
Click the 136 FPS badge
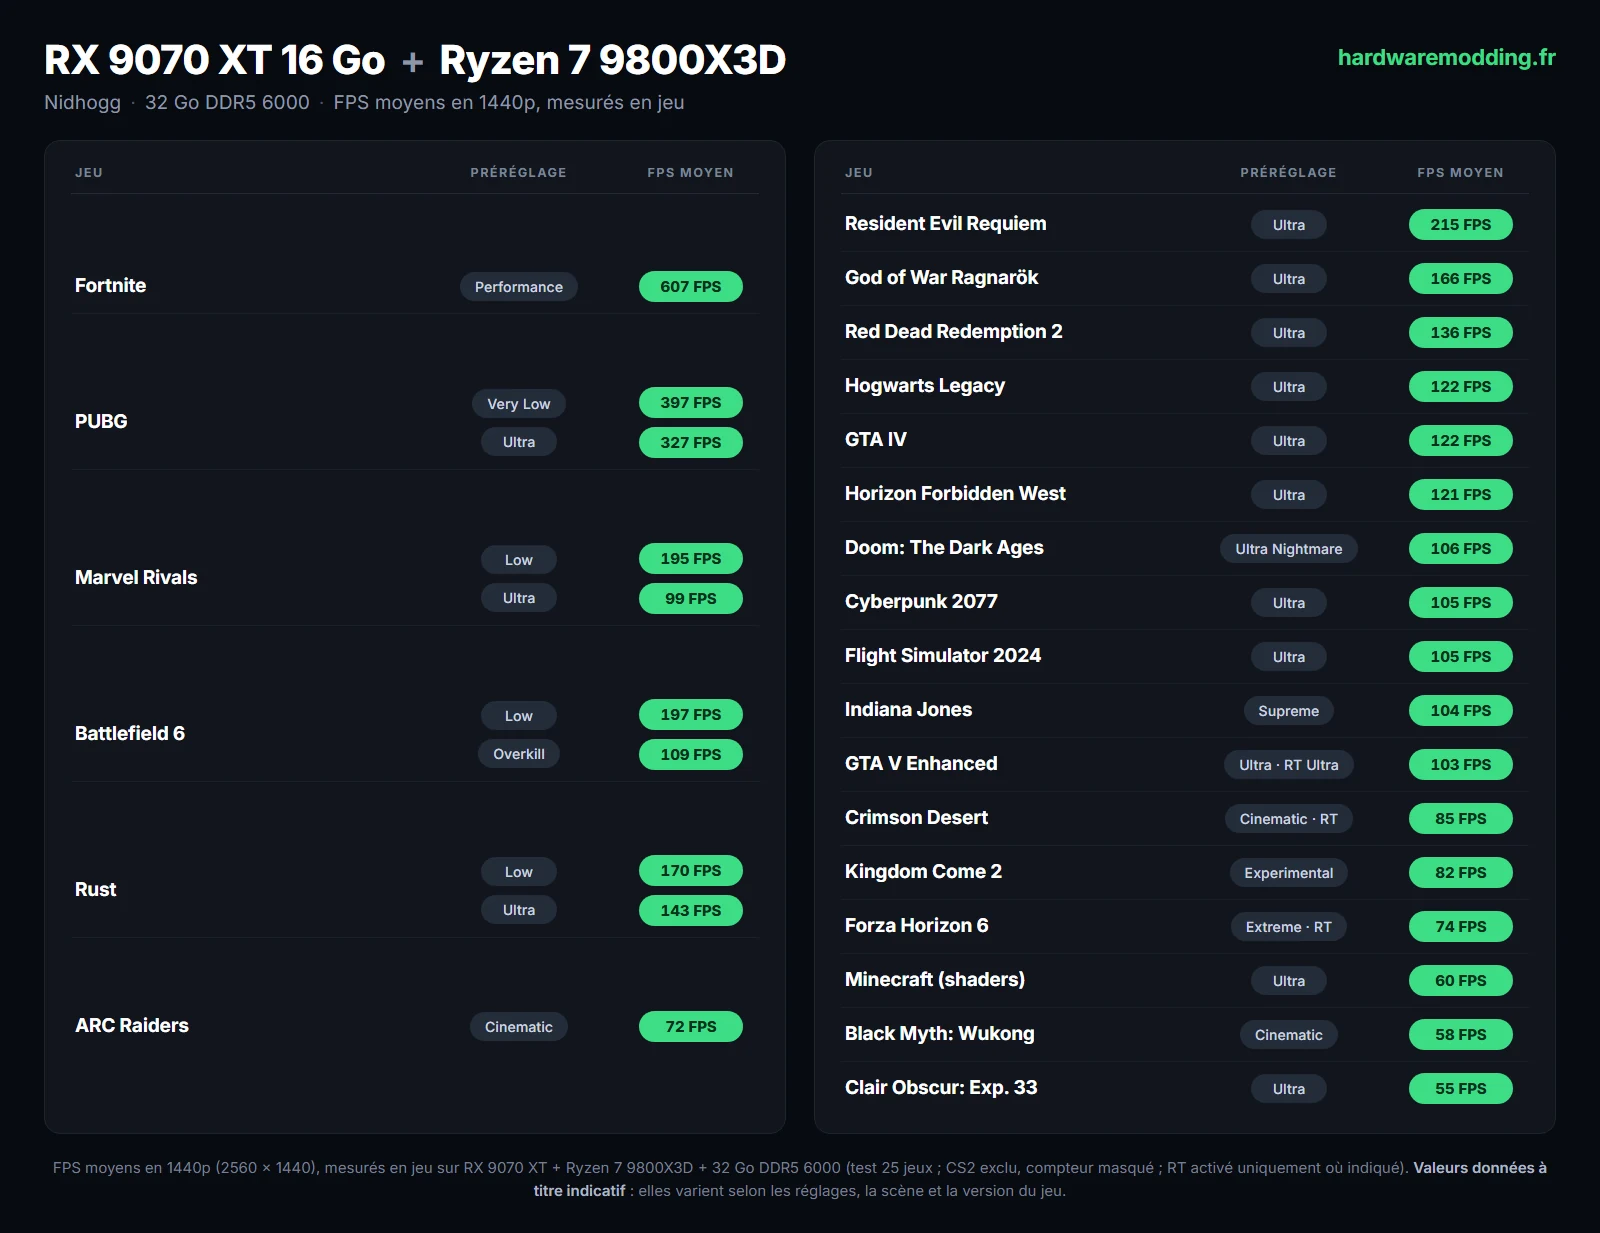point(1461,333)
